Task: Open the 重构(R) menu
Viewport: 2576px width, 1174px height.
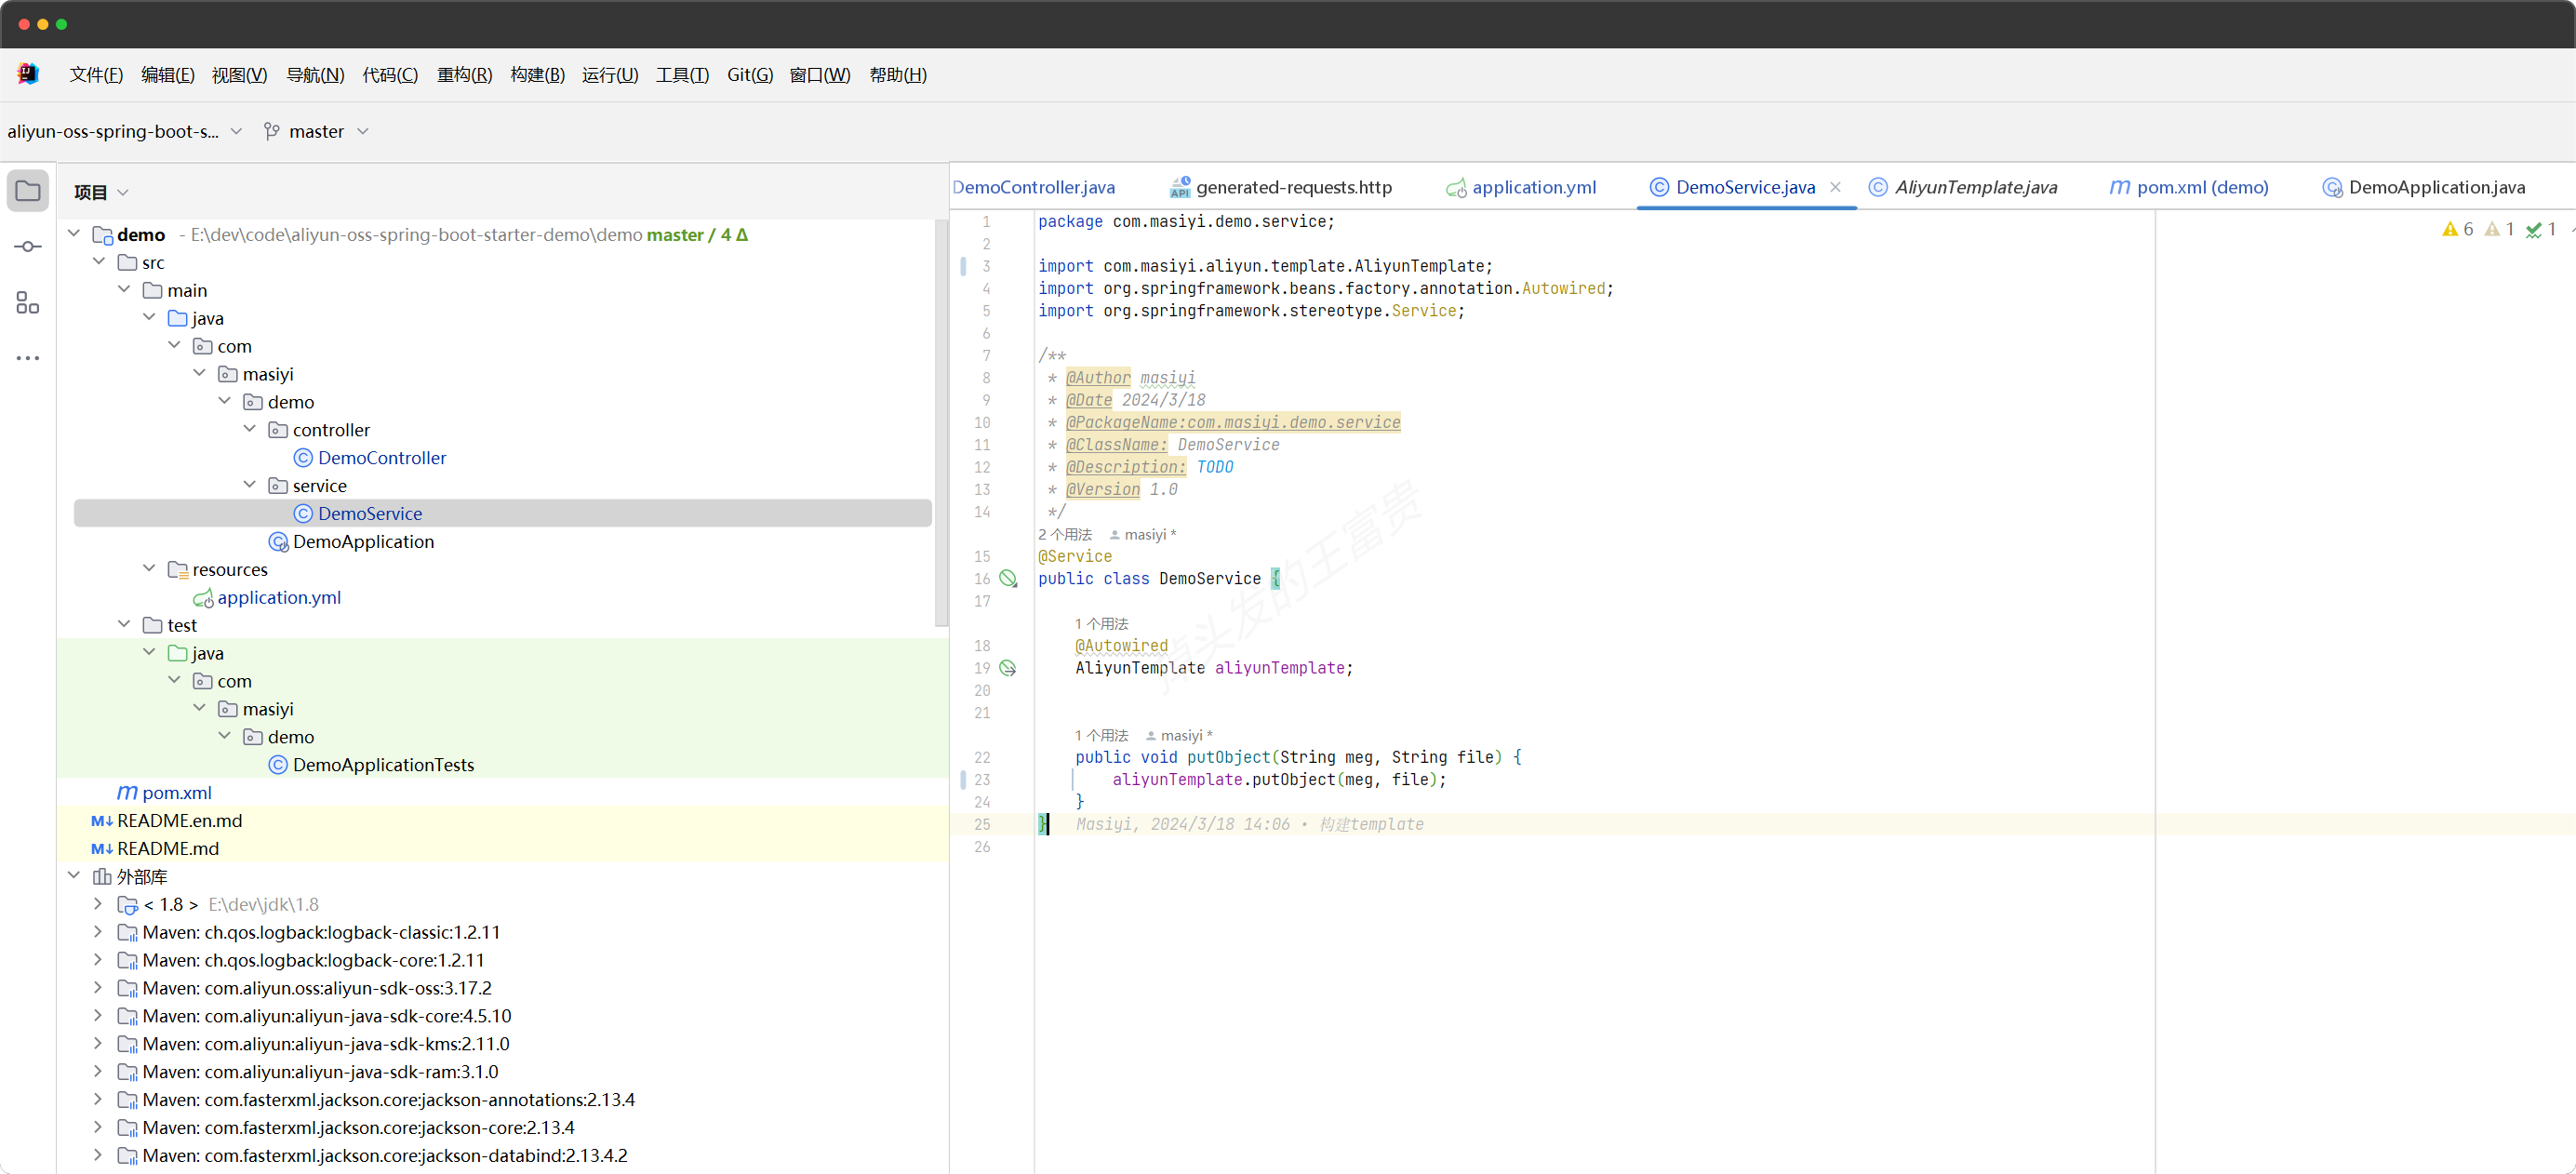Action: click(464, 75)
